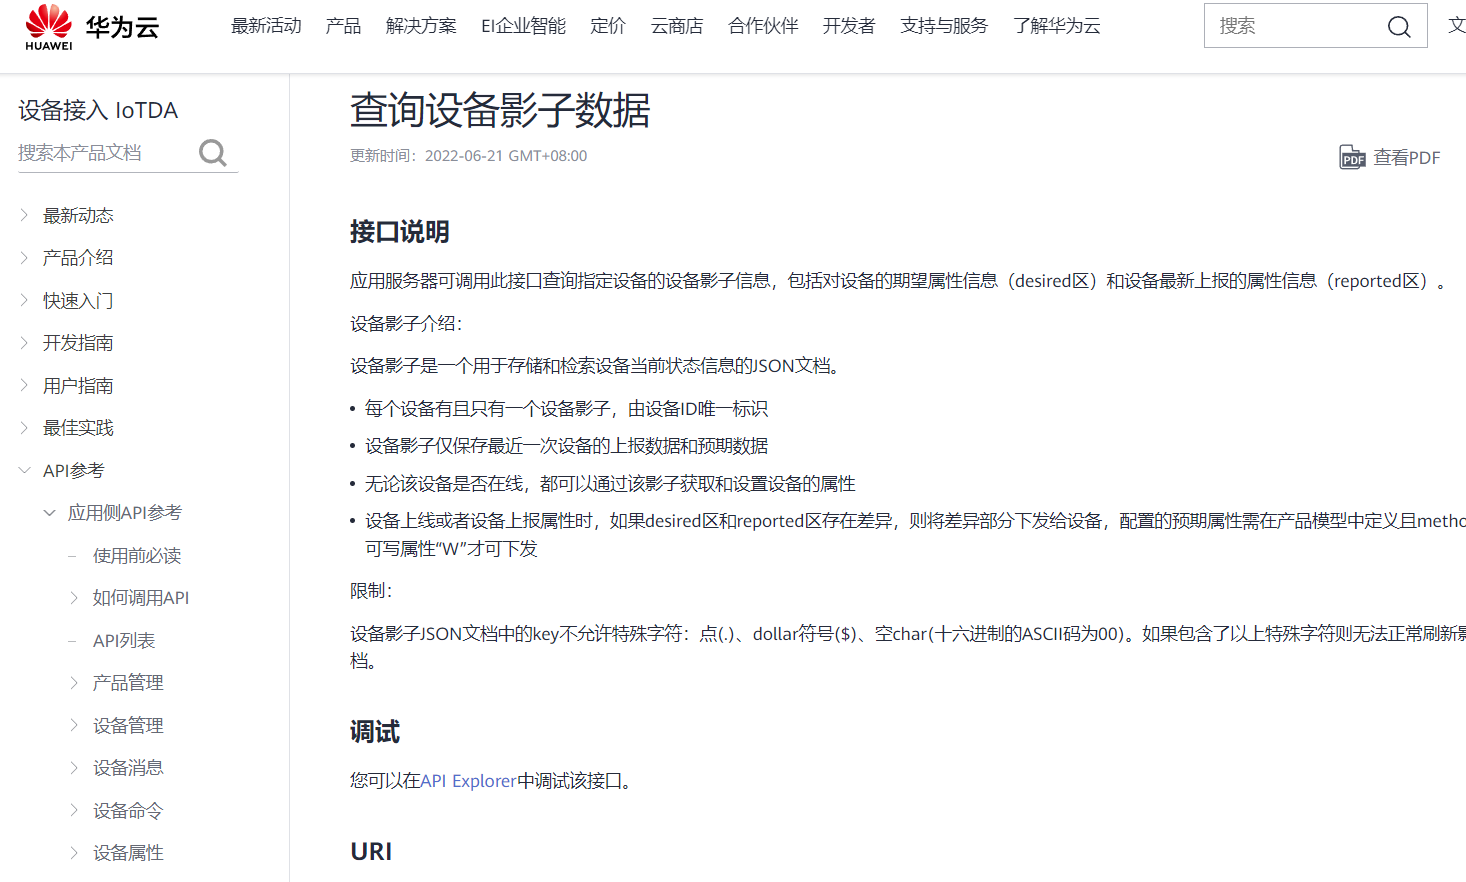The image size is (1466, 882).
Task: Click the top search magnifier icon
Action: pos(1399,27)
